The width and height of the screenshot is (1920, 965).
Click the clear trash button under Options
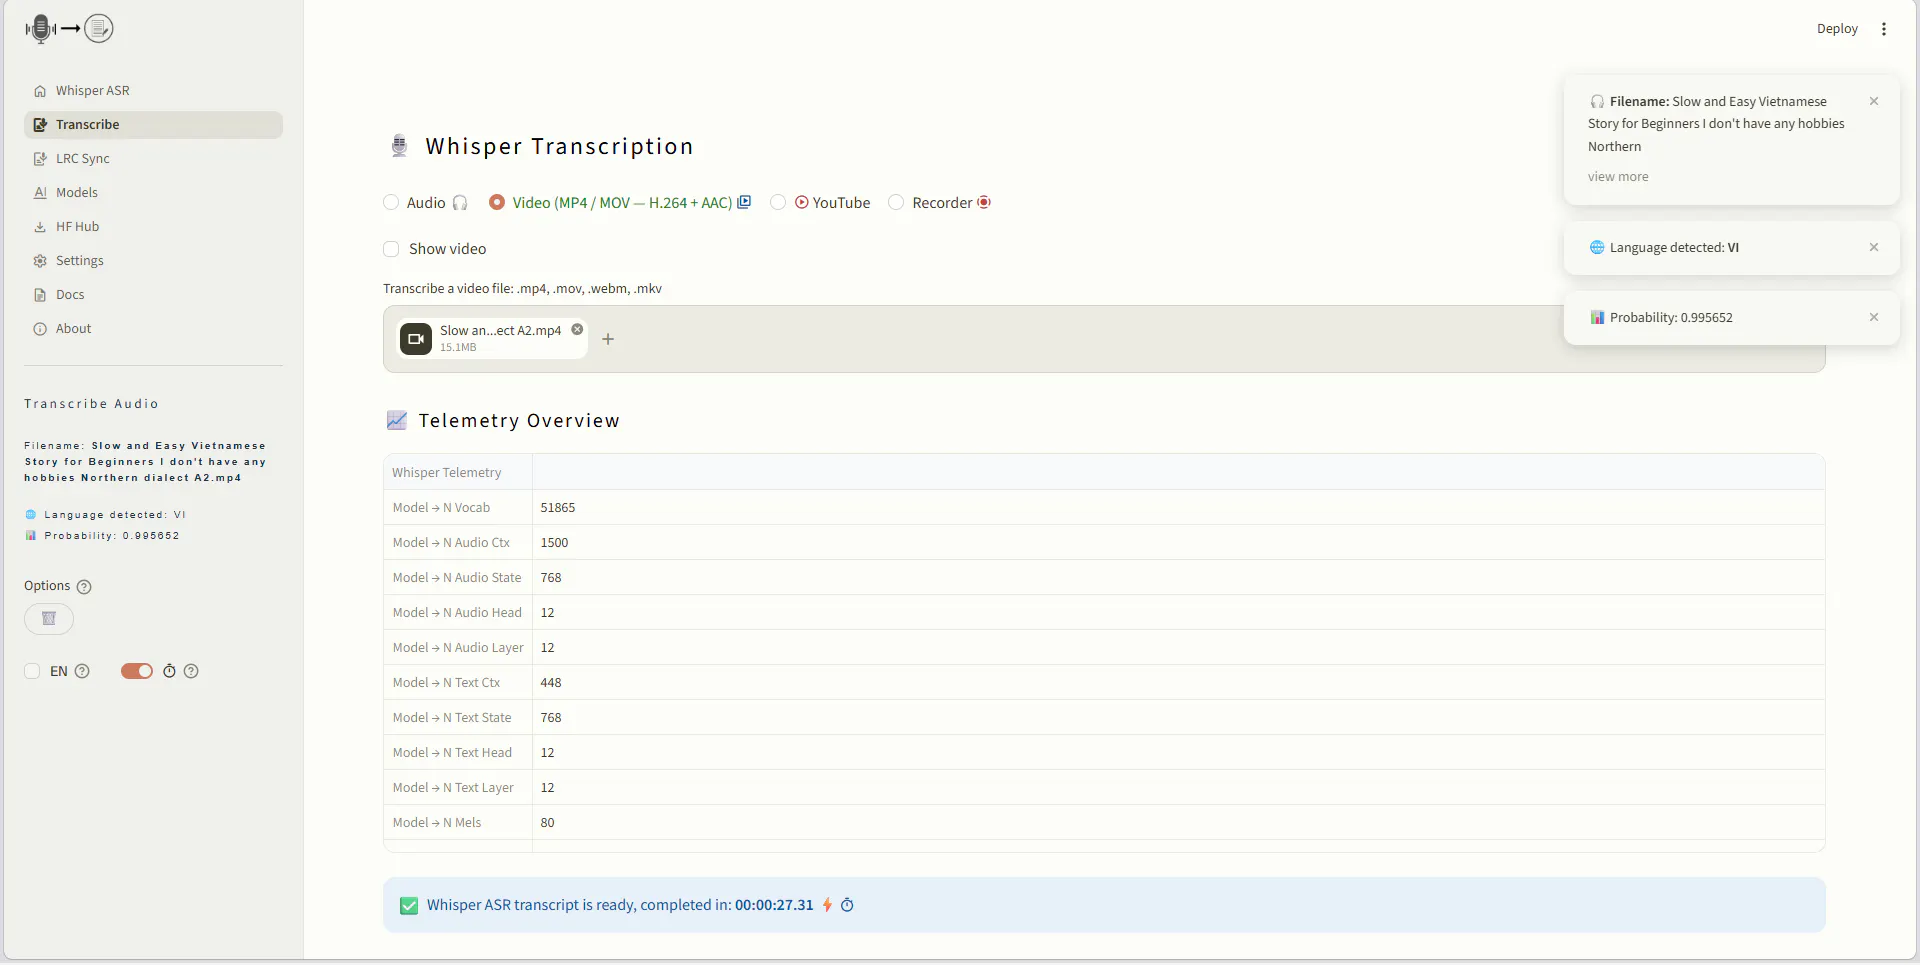(x=49, y=619)
